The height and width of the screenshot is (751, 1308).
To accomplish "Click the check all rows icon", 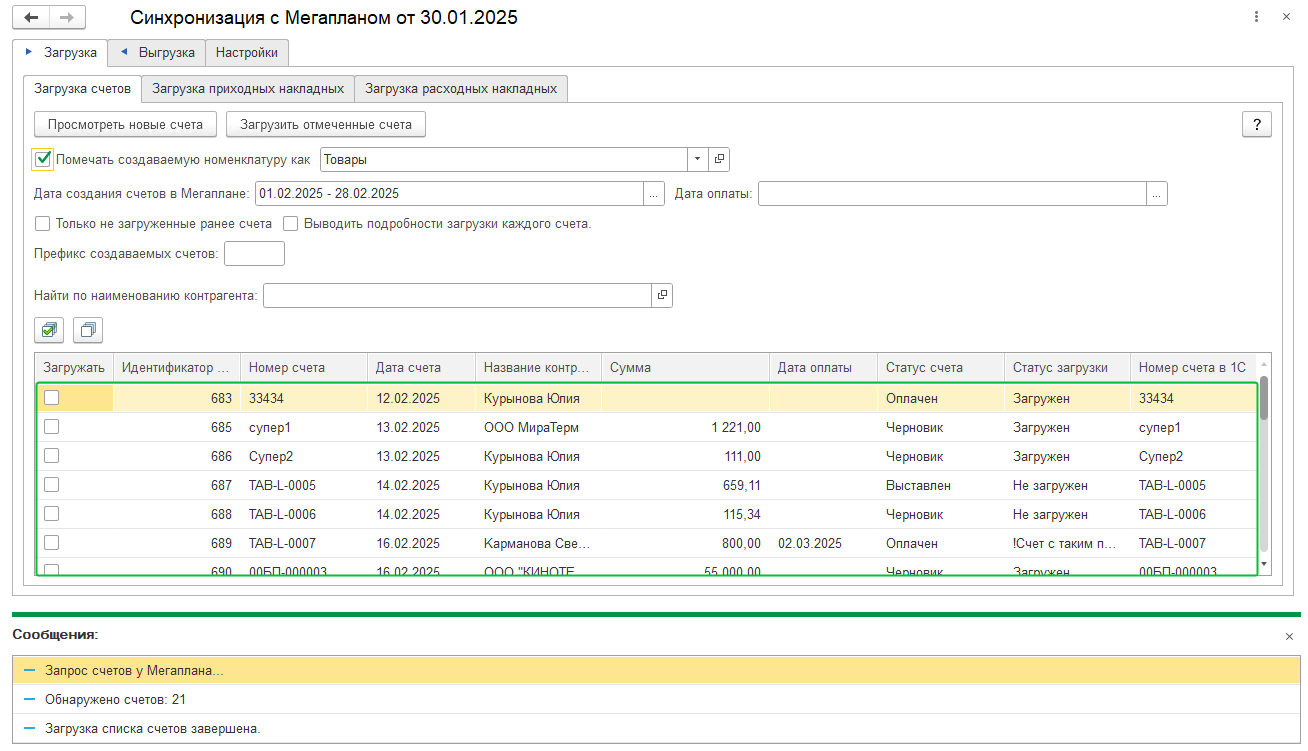I will pyautogui.click(x=49, y=329).
